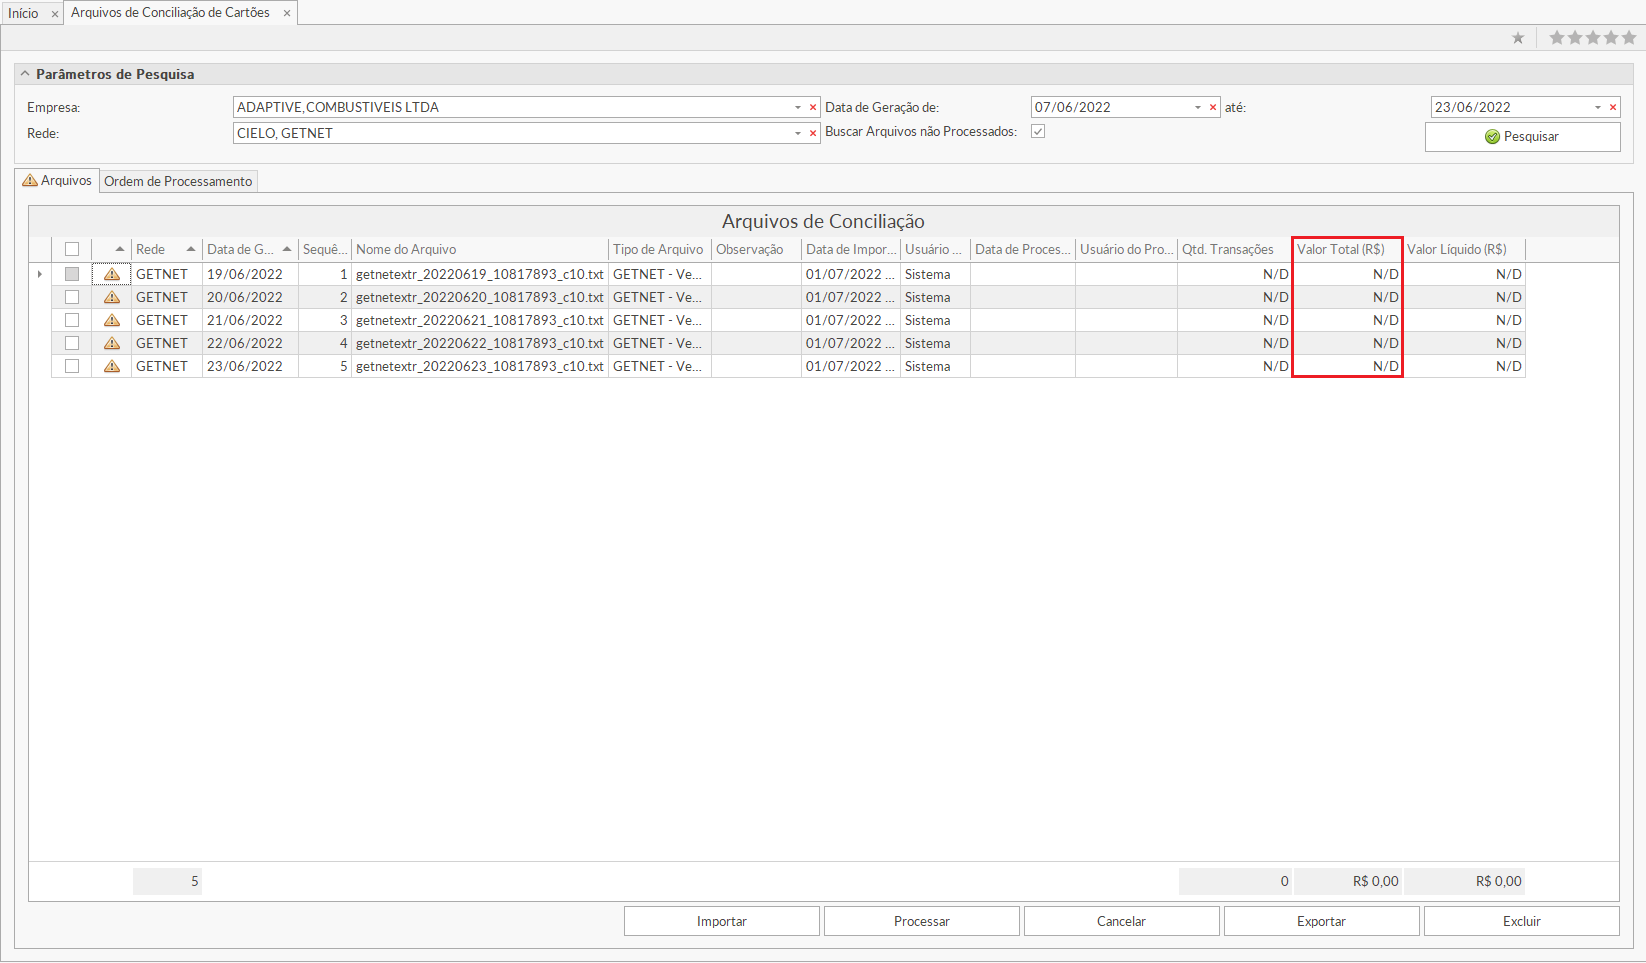Click the Data de Impor... column header
The image size is (1646, 963).
[851, 249]
